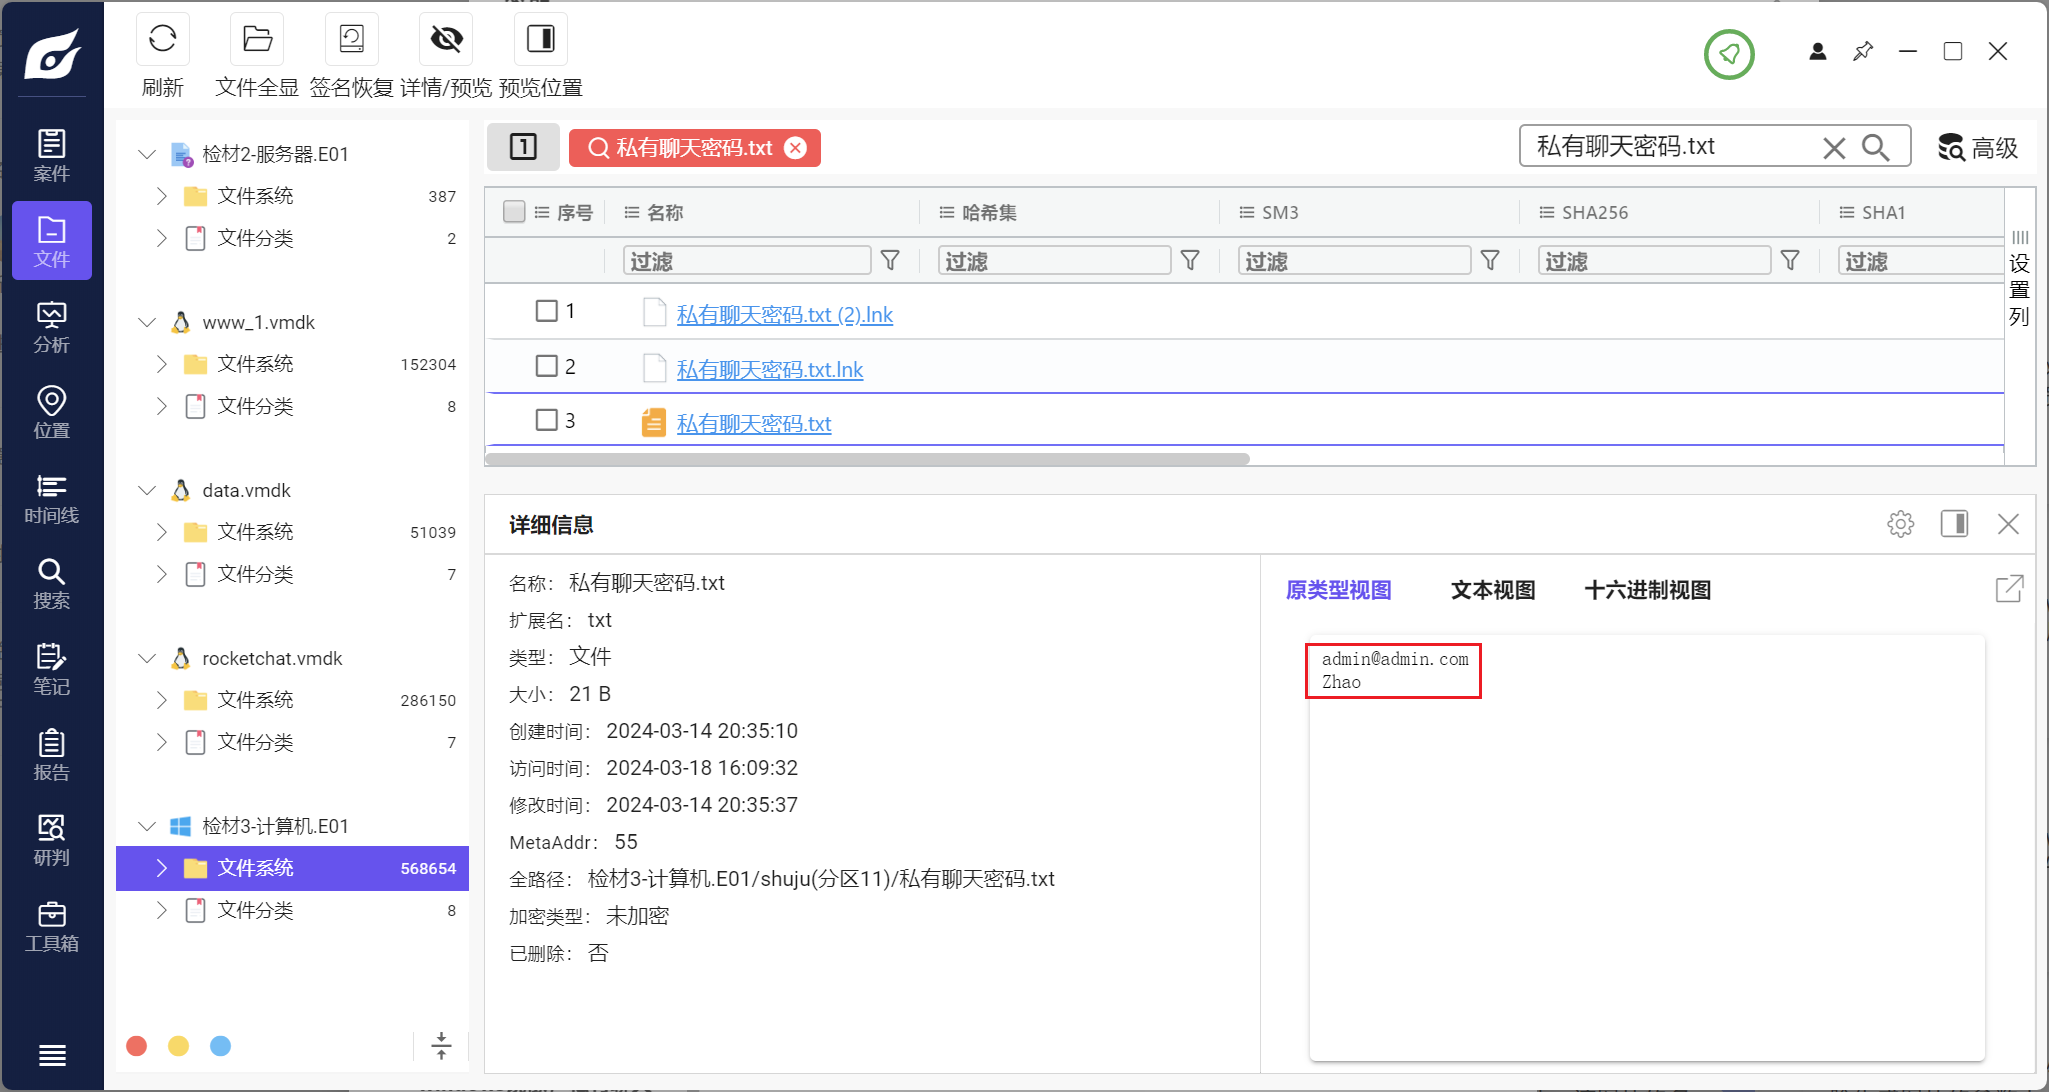
Task: Open 高级 advanced search
Action: (1977, 148)
